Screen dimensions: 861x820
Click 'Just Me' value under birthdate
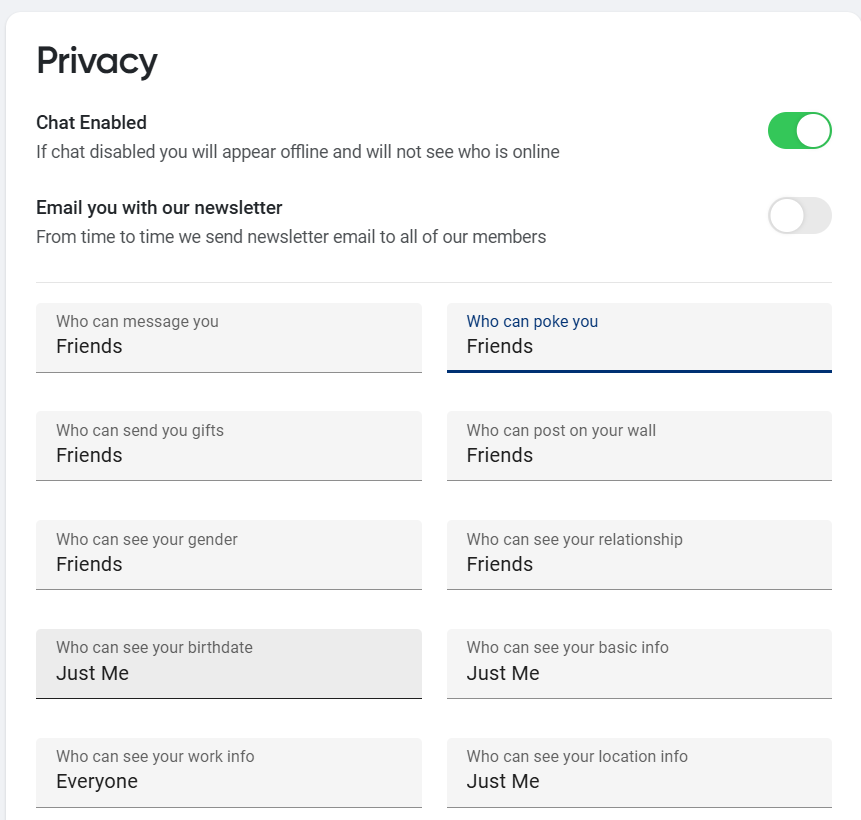coord(92,674)
